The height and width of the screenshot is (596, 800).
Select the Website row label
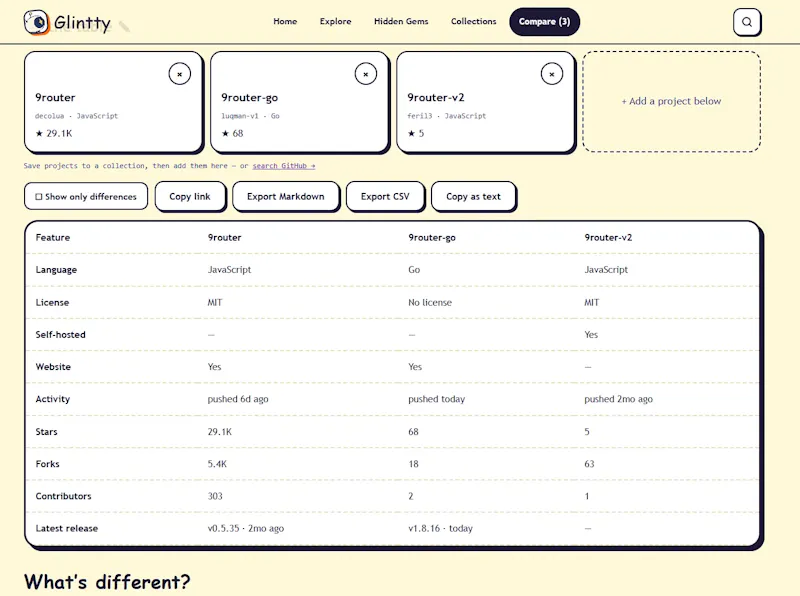(53, 367)
